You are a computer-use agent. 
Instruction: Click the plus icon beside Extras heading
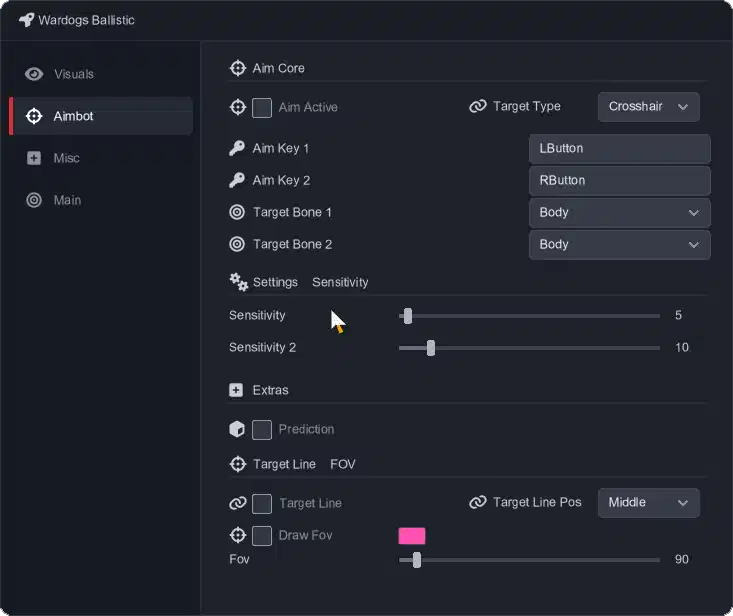[236, 390]
